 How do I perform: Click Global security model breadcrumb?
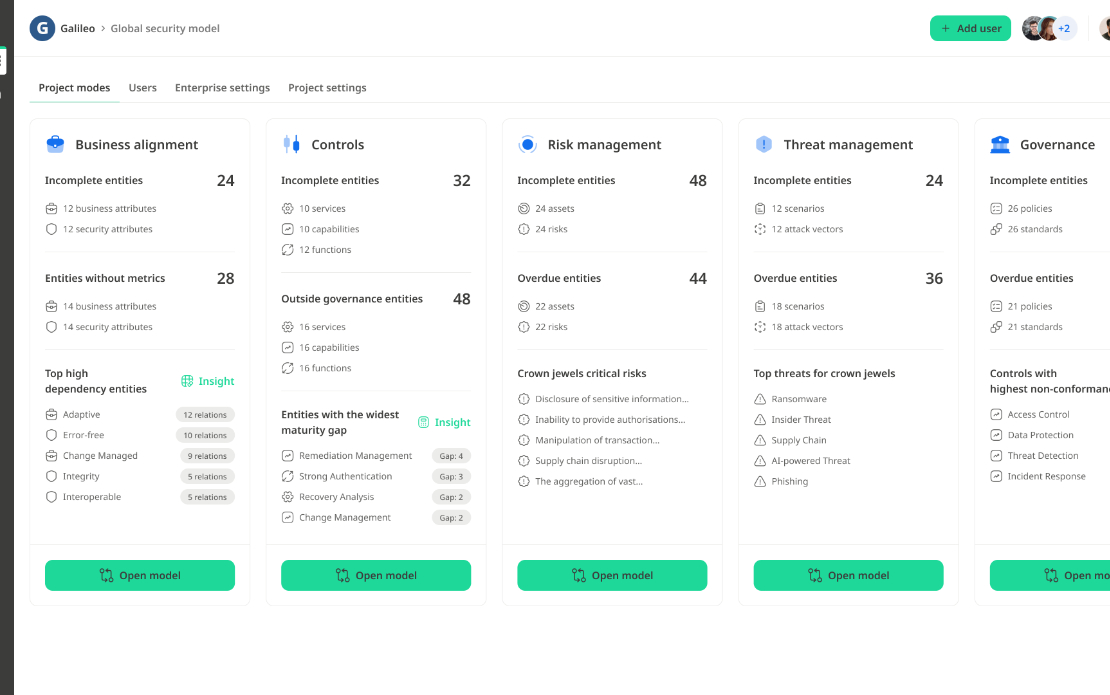[165, 28]
